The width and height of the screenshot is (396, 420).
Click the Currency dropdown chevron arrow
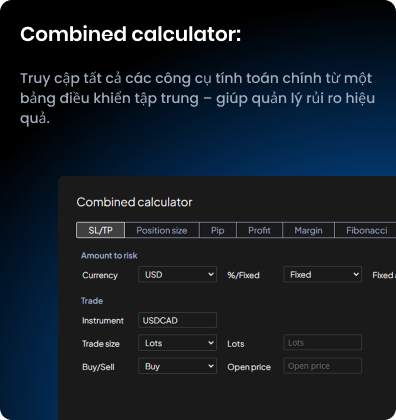pos(211,274)
